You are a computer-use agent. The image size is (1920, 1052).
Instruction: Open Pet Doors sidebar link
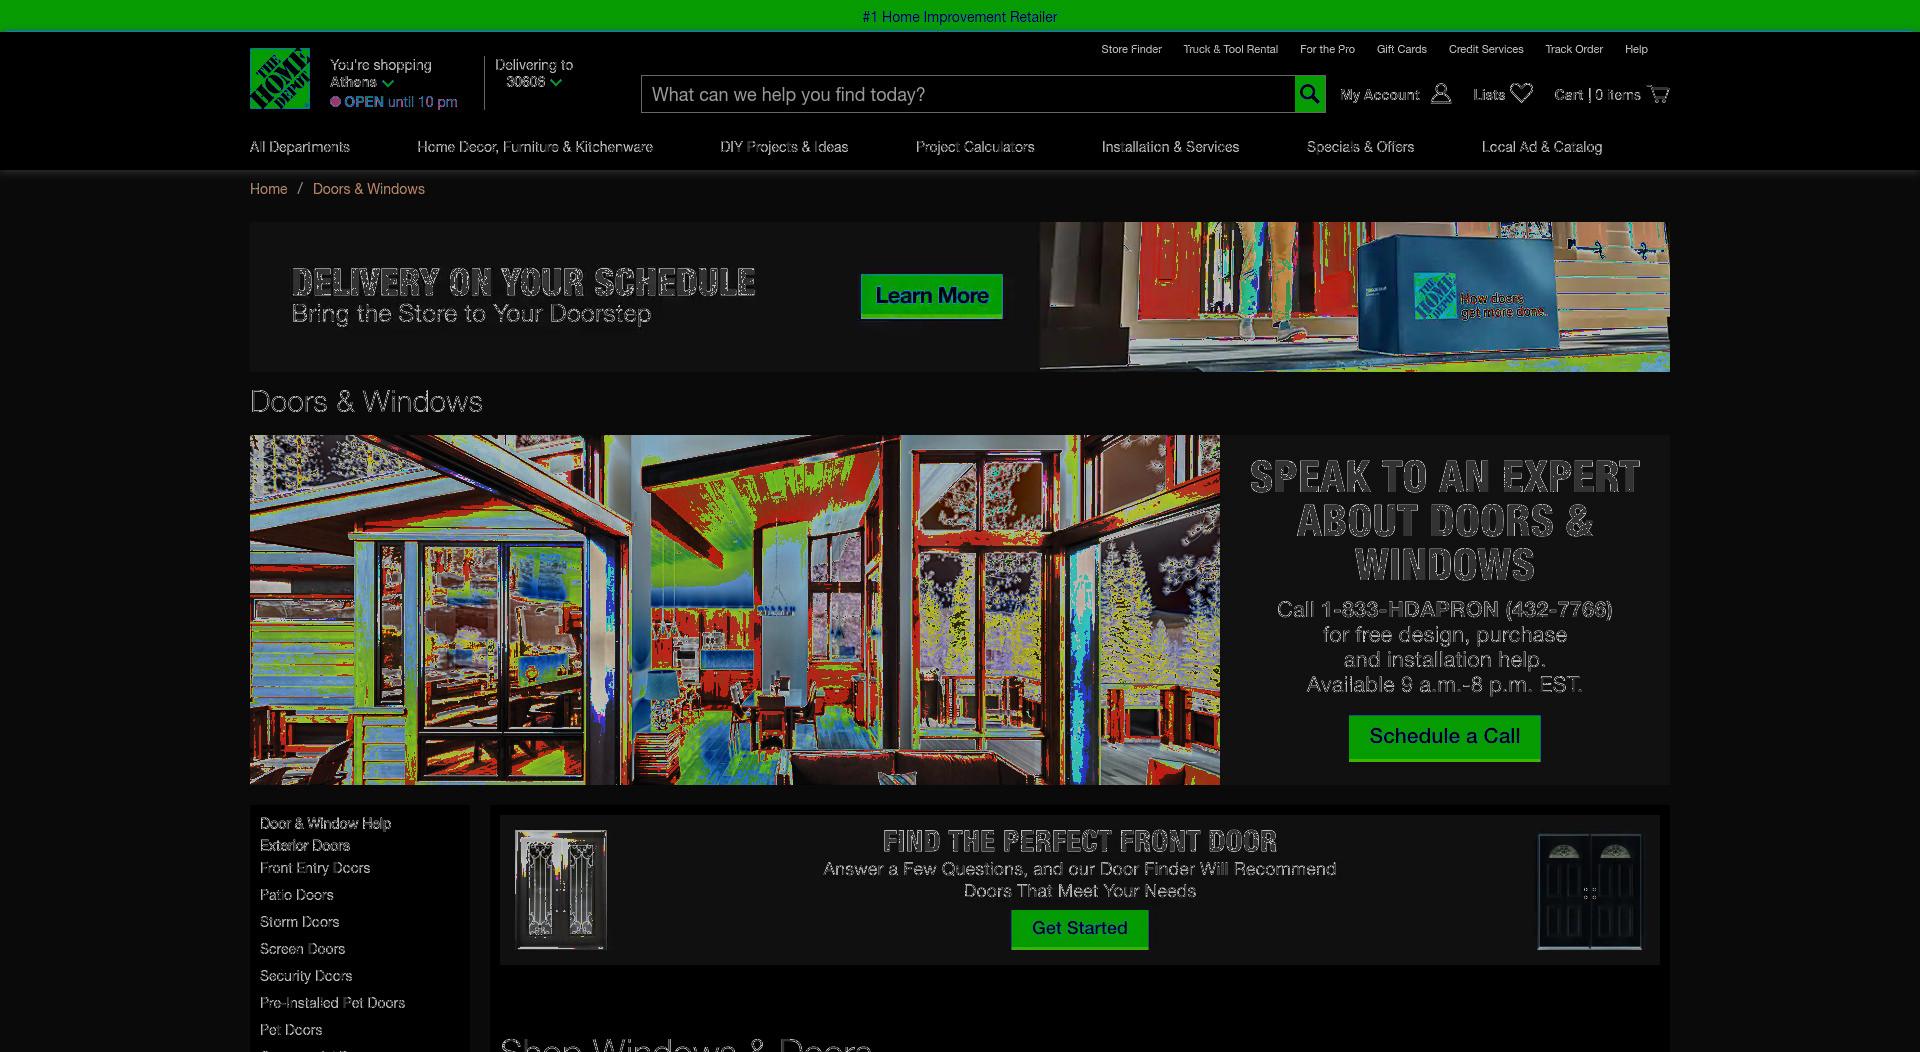click(291, 1030)
